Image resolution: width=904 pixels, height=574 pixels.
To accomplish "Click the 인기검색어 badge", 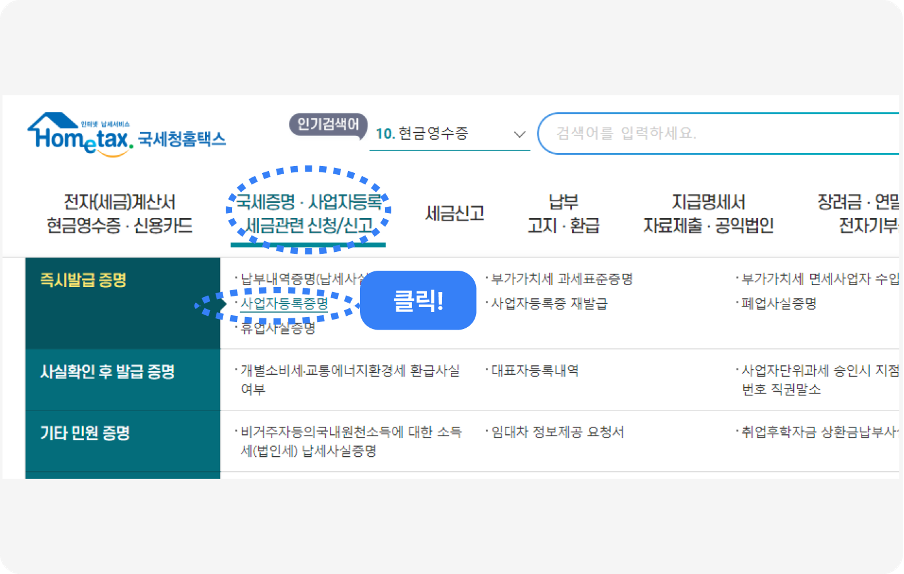I will (x=328, y=124).
